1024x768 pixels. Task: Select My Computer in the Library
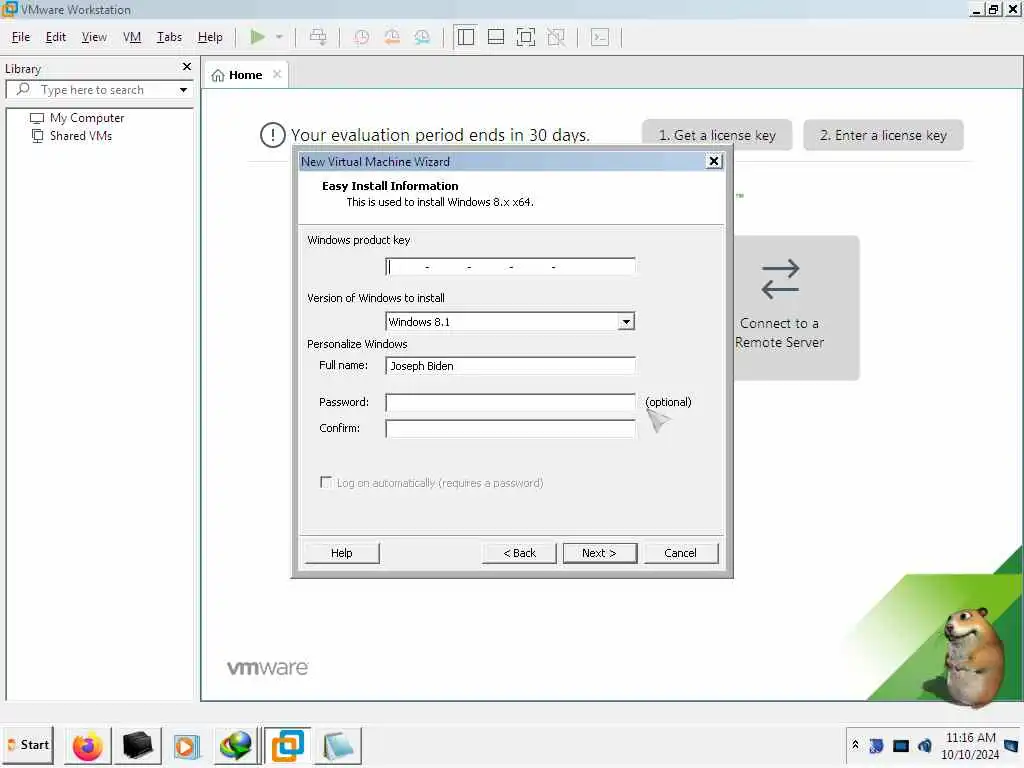coord(86,118)
